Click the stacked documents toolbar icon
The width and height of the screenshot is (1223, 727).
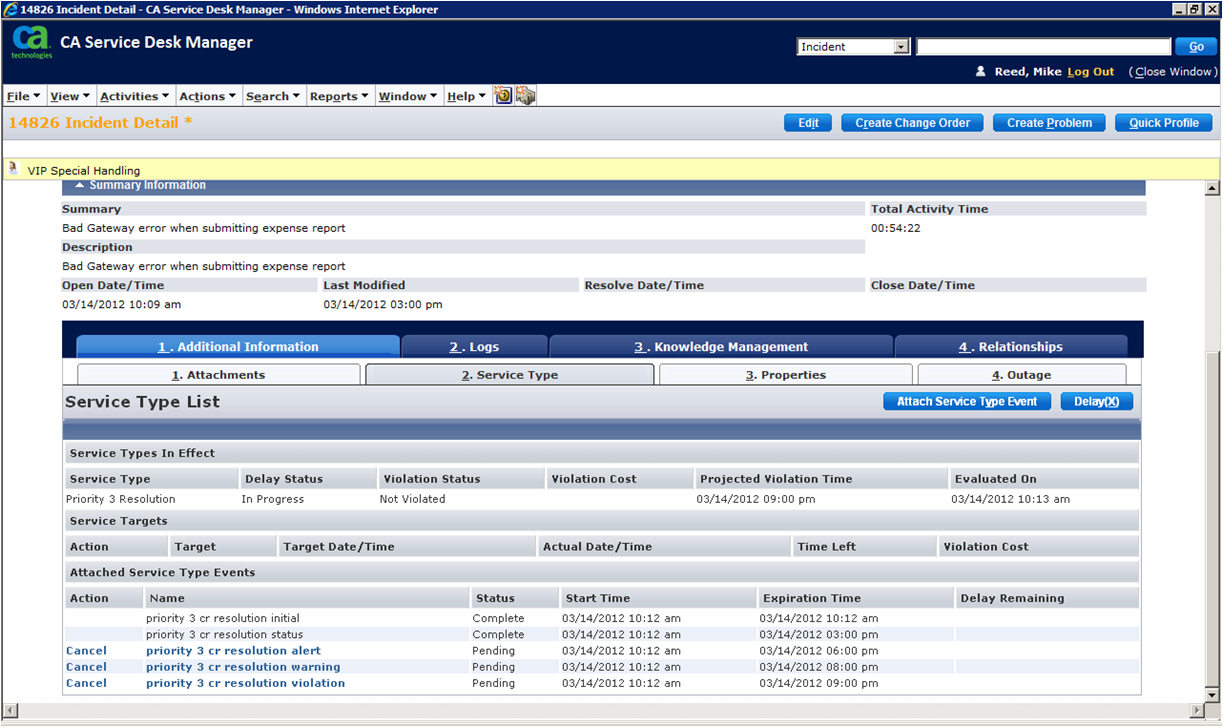click(525, 96)
